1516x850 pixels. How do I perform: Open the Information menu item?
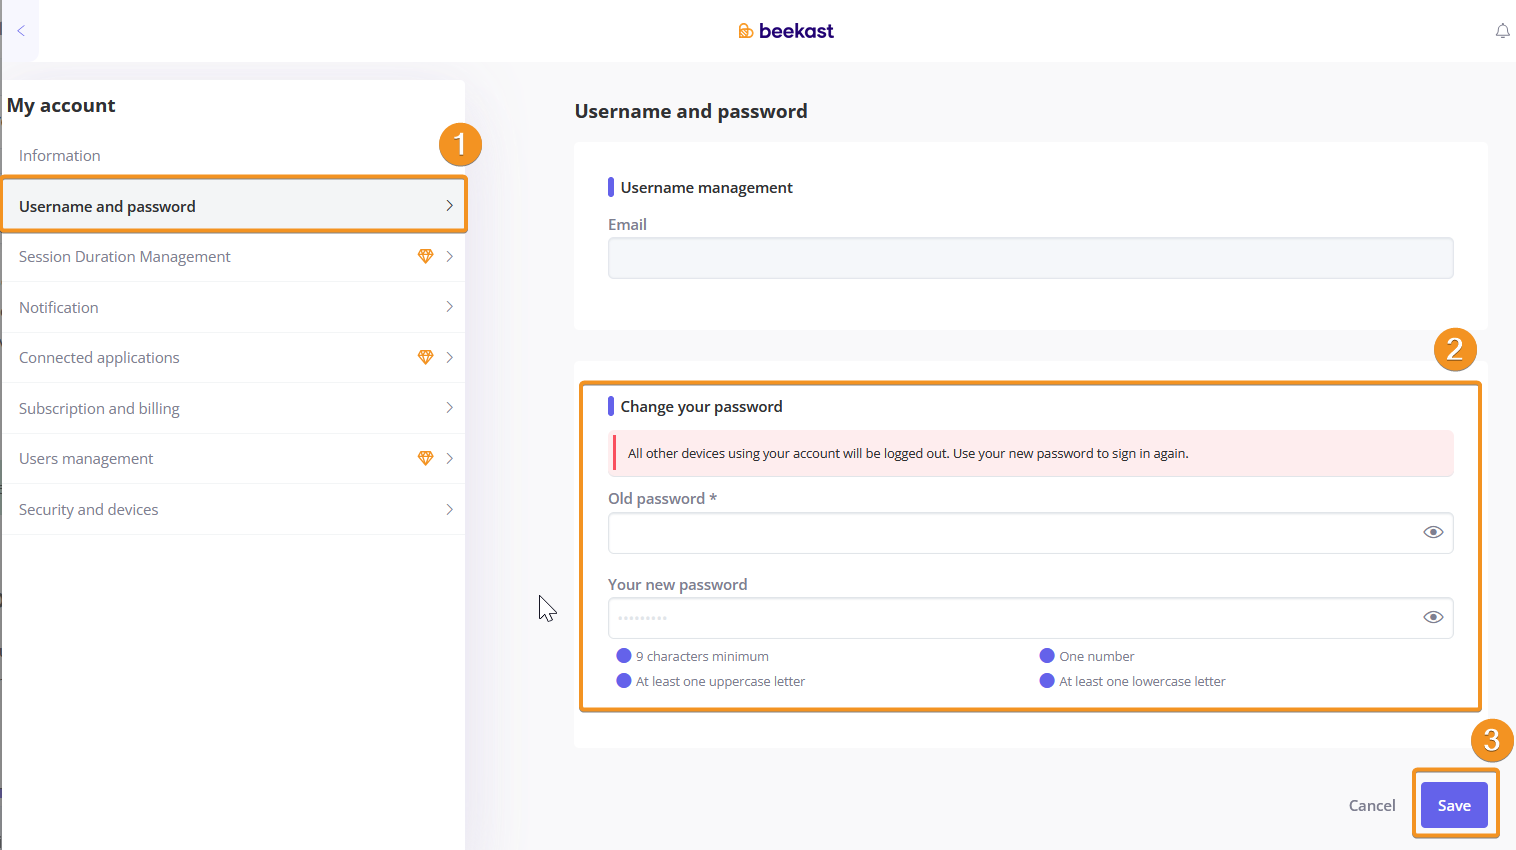tap(60, 156)
